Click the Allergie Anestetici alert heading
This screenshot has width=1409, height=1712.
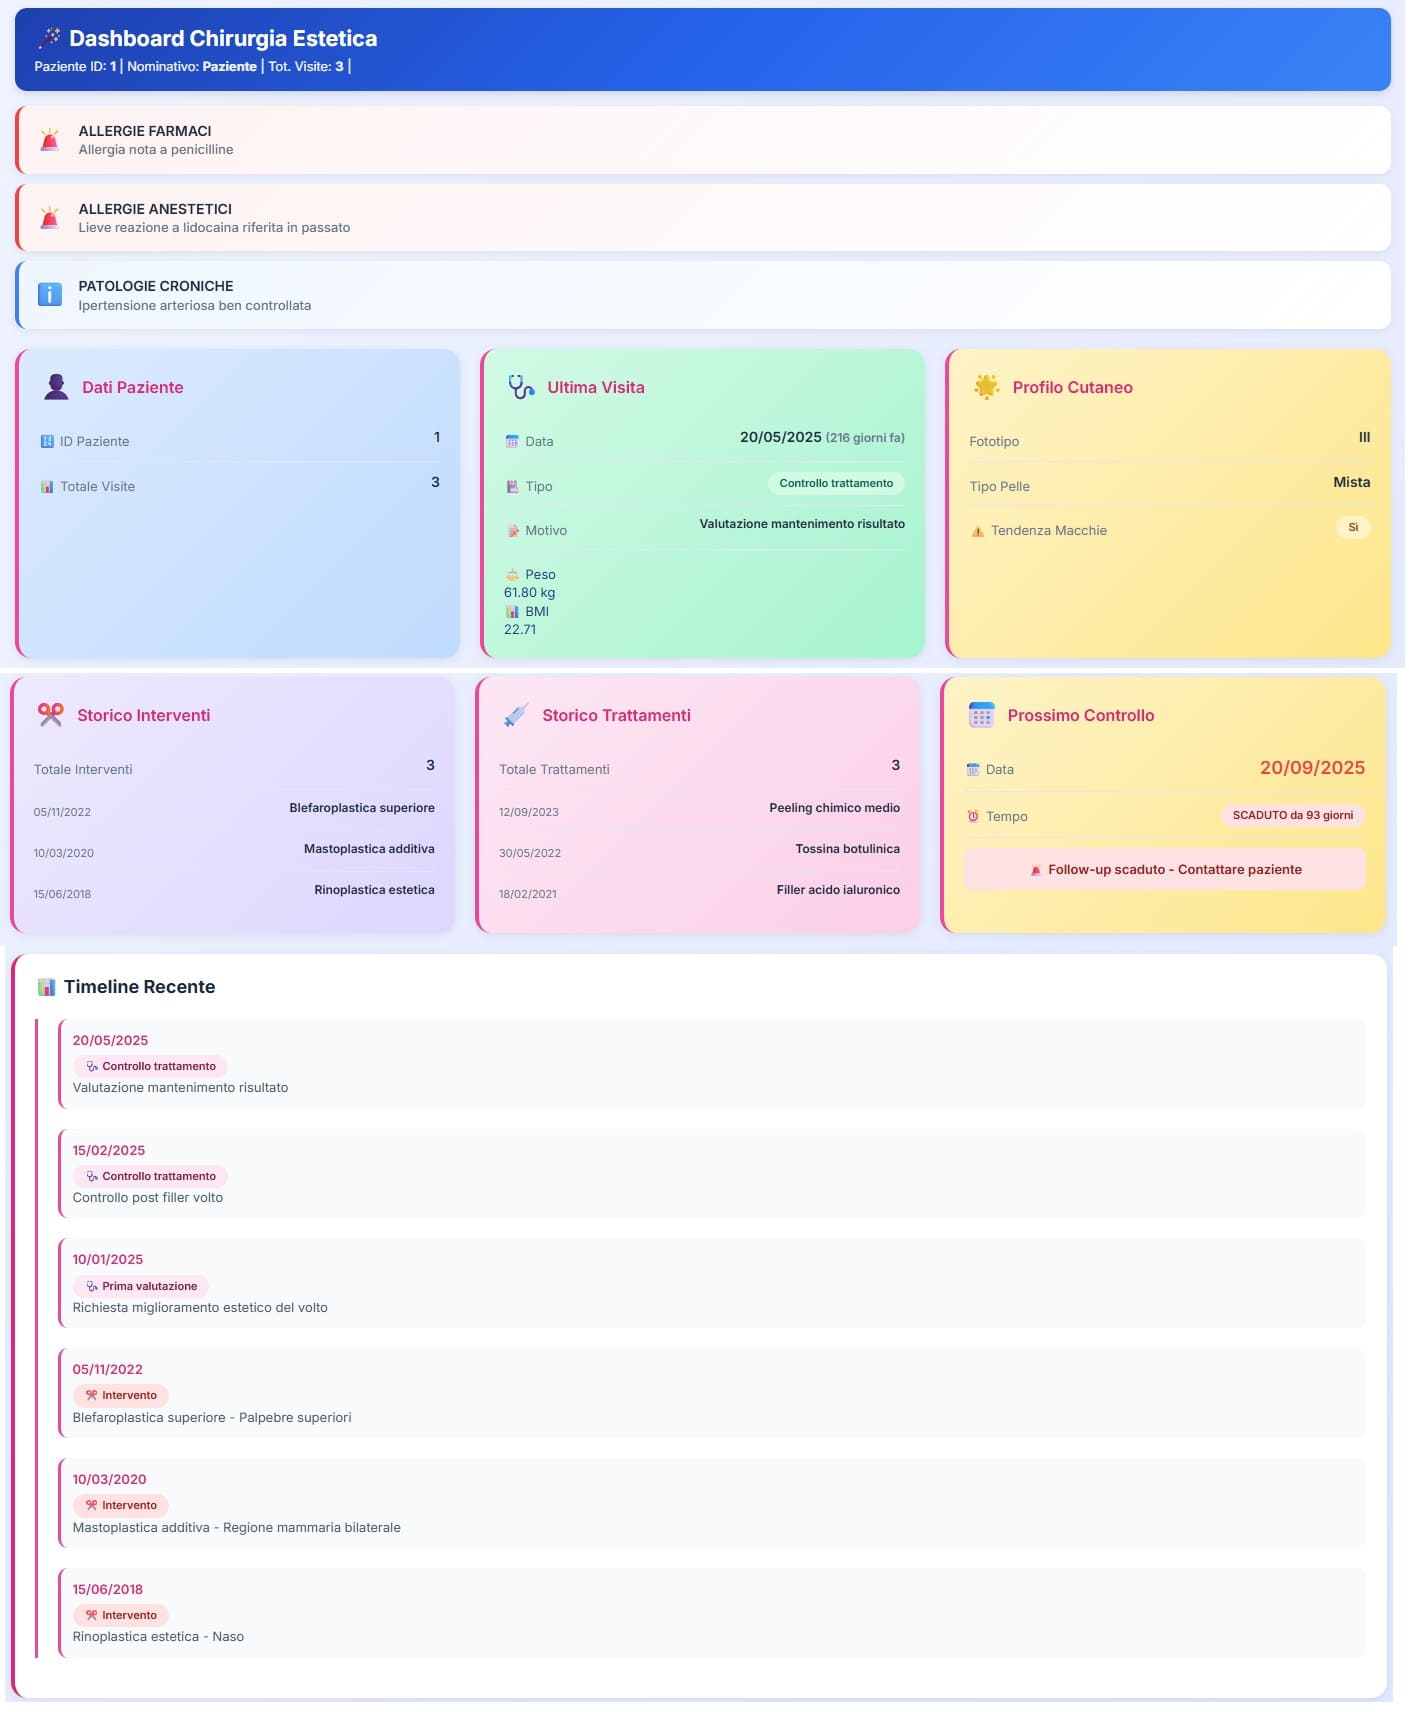pos(155,209)
